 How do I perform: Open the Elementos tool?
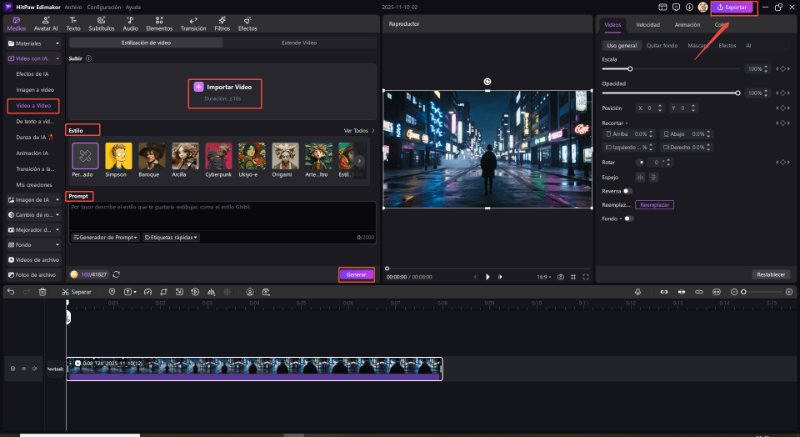point(159,24)
